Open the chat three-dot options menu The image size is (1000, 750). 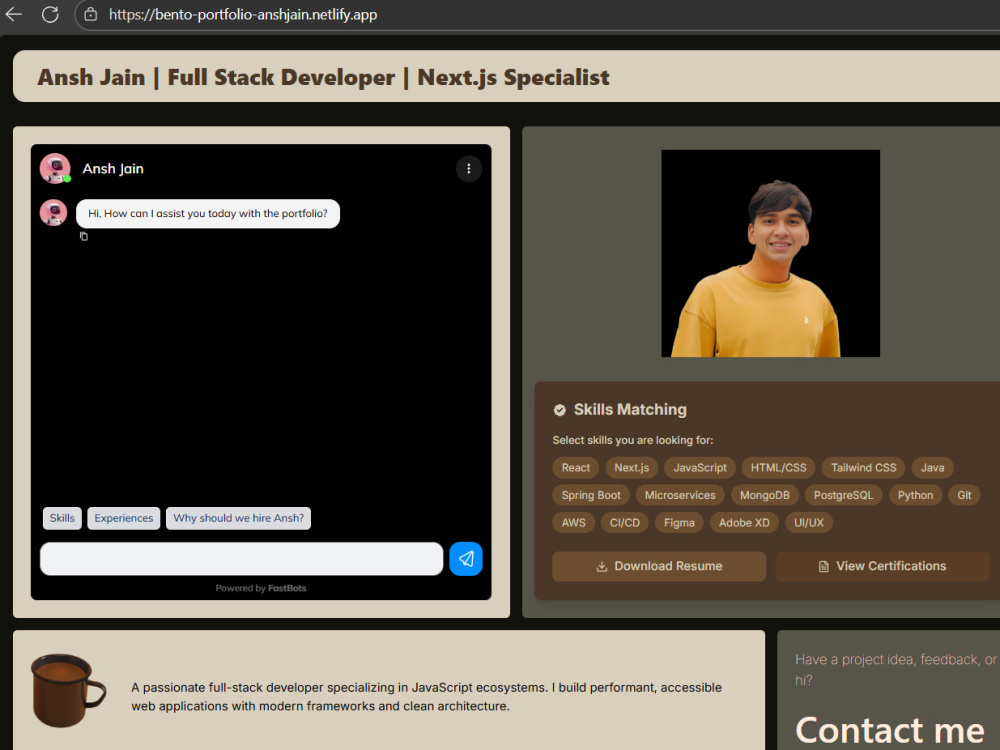469,169
